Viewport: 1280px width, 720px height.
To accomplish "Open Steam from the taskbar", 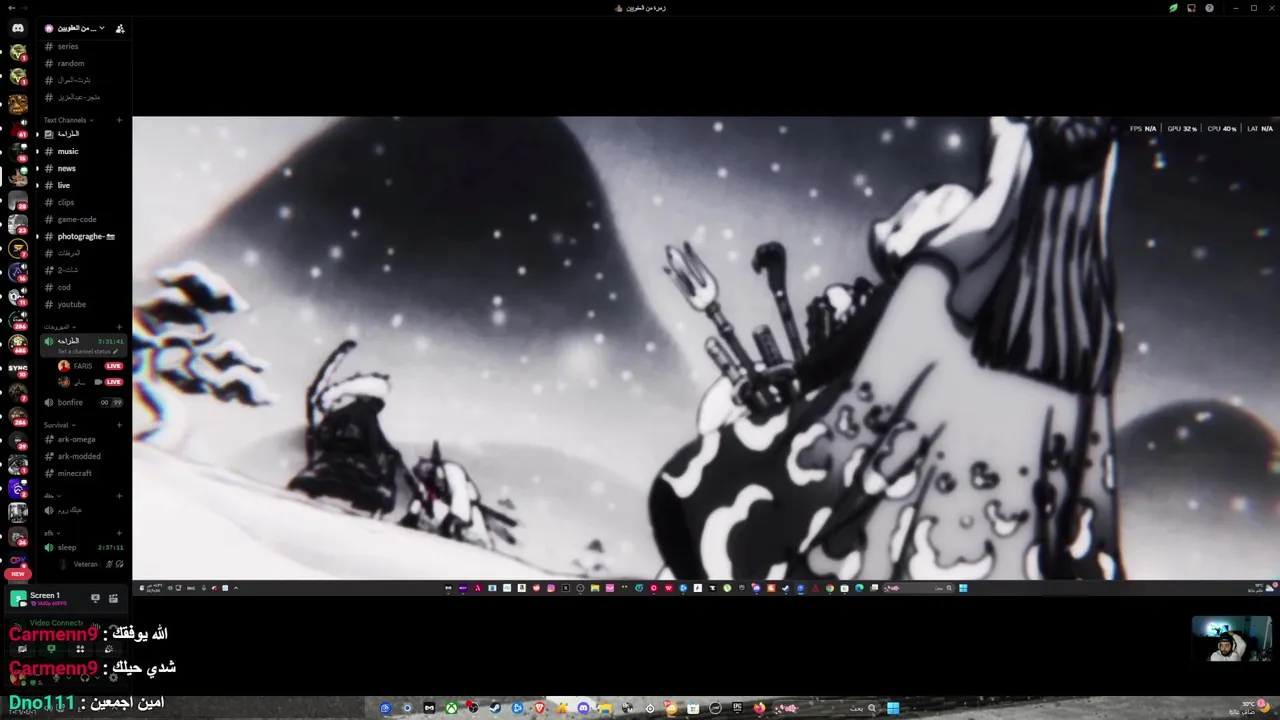I will tap(495, 708).
